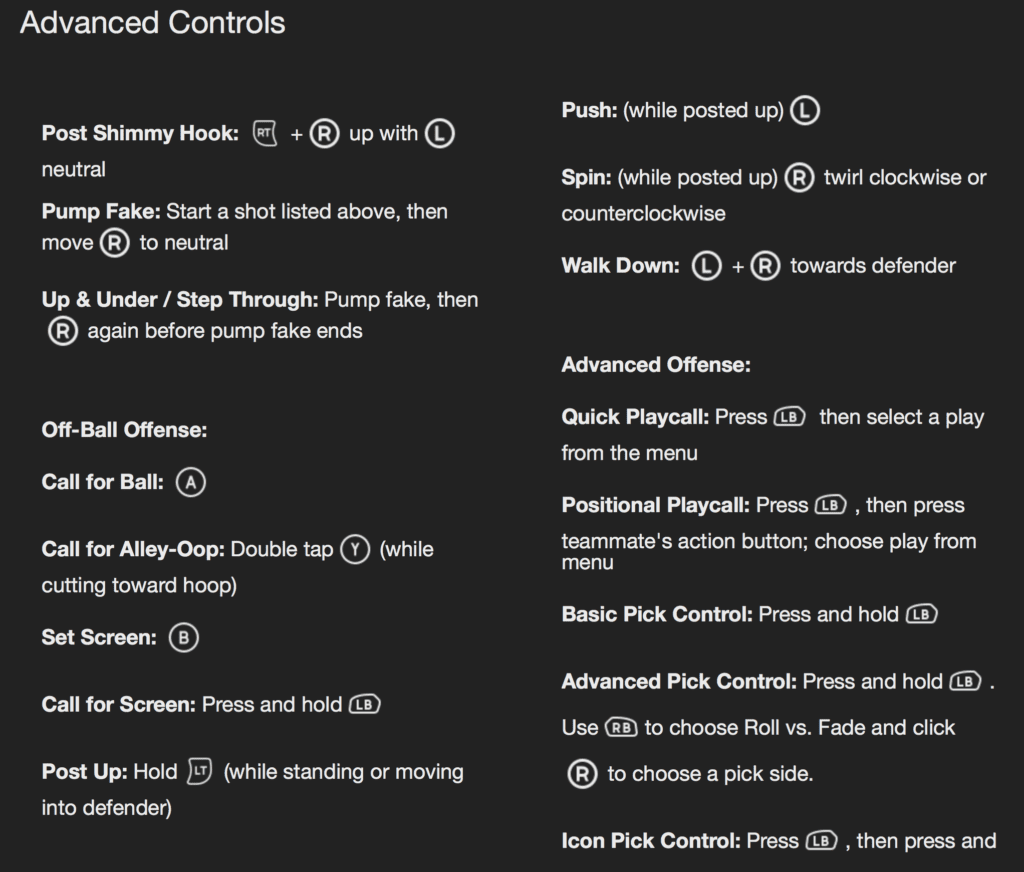Click the Advanced Controls heading
Screen dimensions: 1024x872
pos(153,23)
